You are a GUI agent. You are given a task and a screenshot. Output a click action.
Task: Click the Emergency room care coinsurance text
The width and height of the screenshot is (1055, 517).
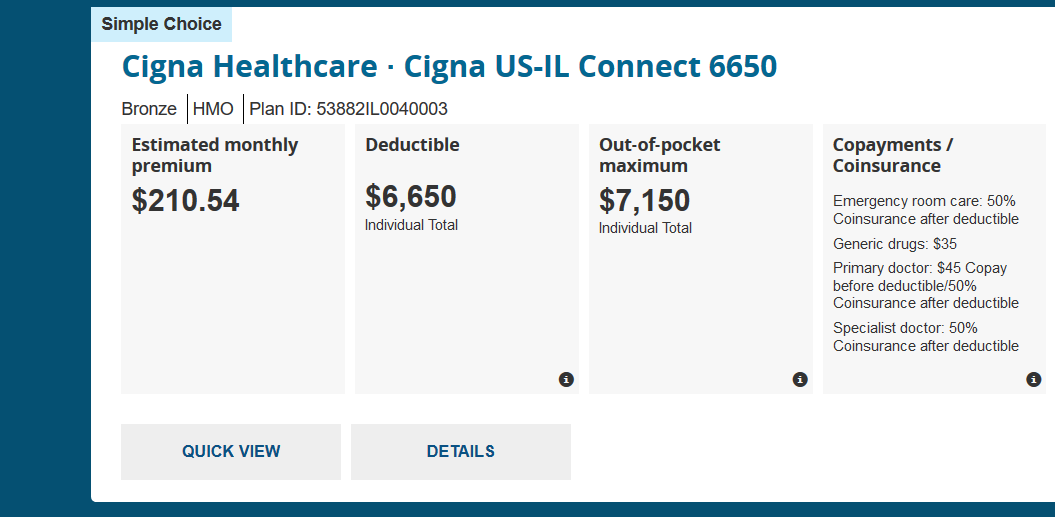925,210
